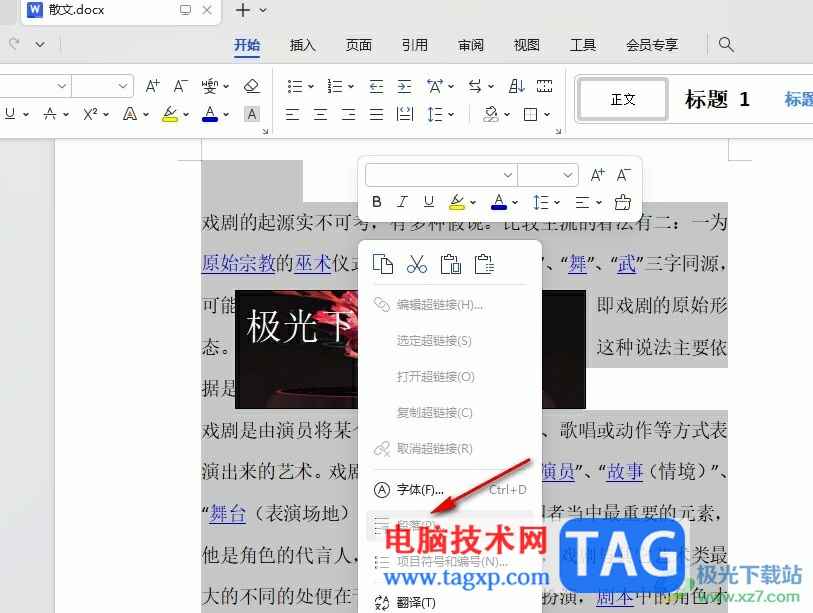Follow the 原始宗教 hyperlink in document
Image resolution: width=813 pixels, height=613 pixels.
pos(238,264)
